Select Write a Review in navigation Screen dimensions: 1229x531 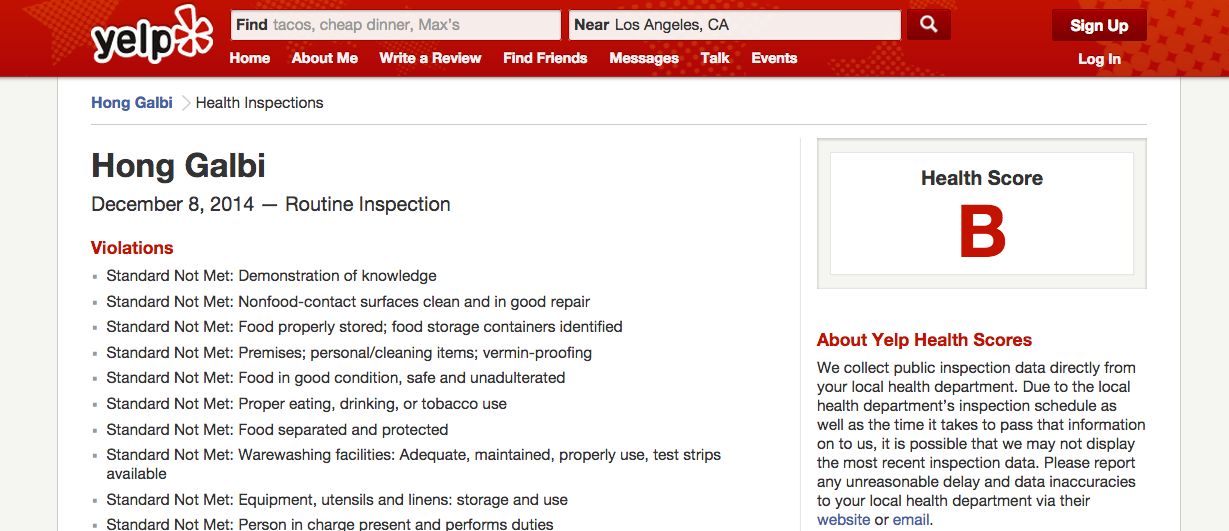(x=430, y=58)
